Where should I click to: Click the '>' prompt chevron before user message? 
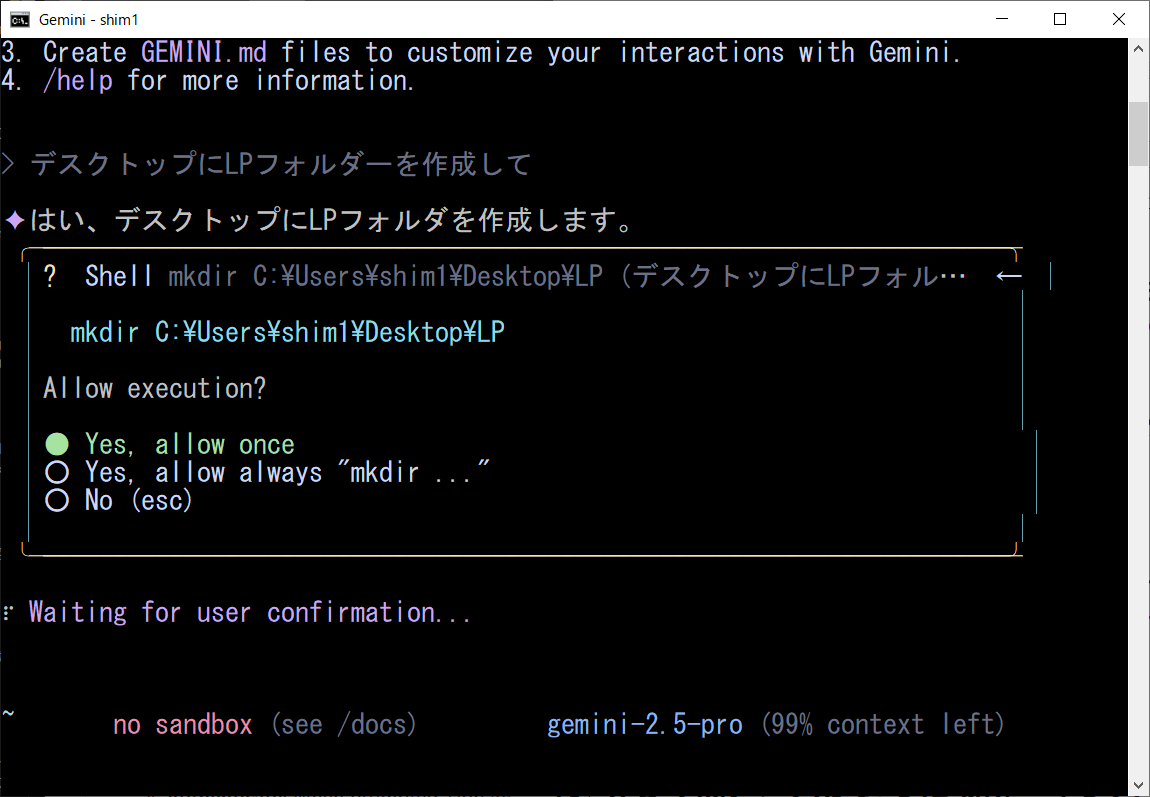coord(8,164)
